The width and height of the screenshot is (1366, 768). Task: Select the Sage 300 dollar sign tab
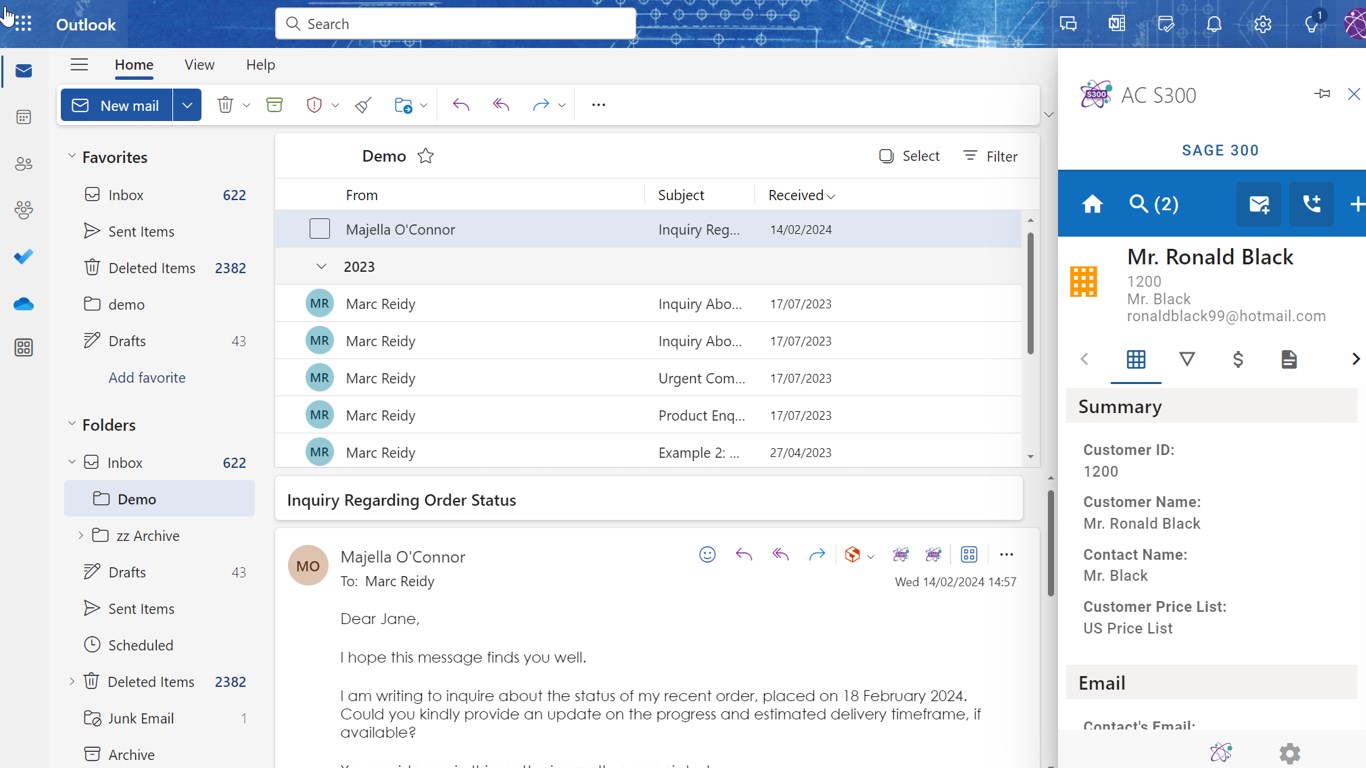(x=1238, y=359)
